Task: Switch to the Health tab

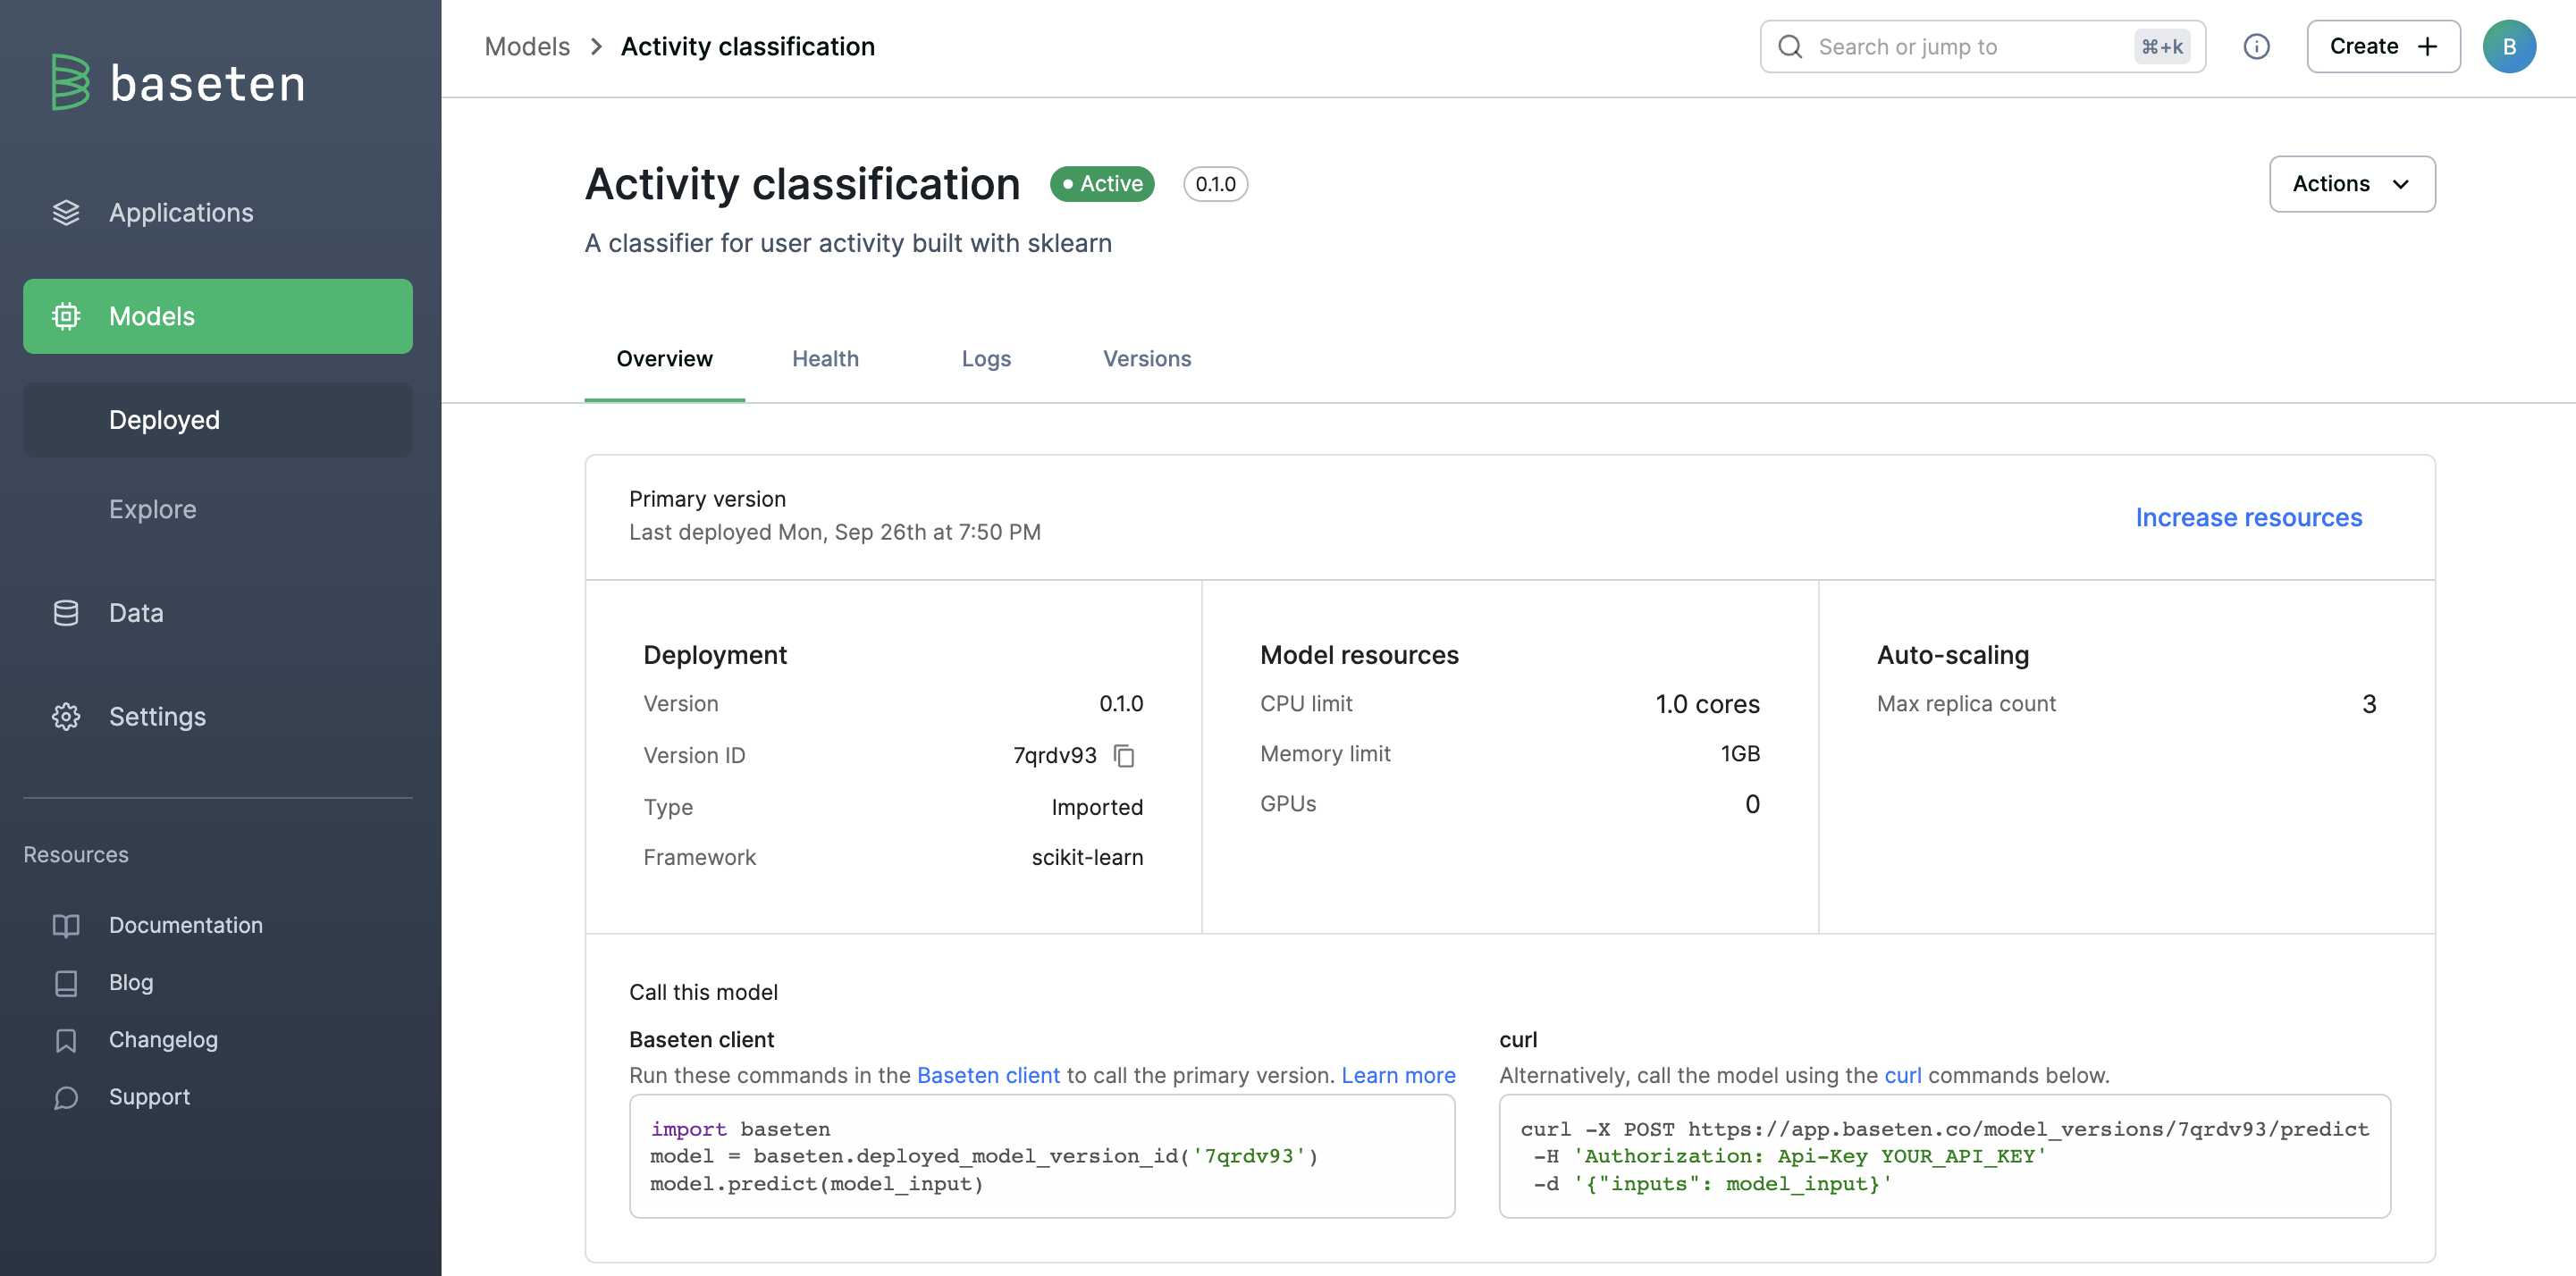Action: coord(825,359)
